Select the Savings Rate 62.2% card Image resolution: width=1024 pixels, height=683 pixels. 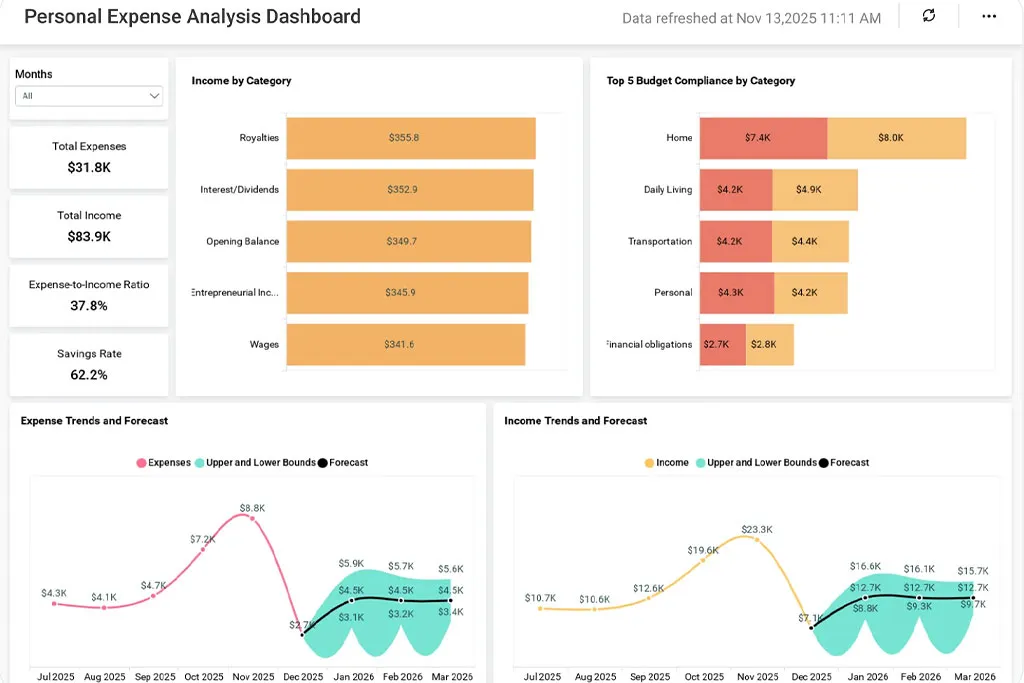(89, 365)
